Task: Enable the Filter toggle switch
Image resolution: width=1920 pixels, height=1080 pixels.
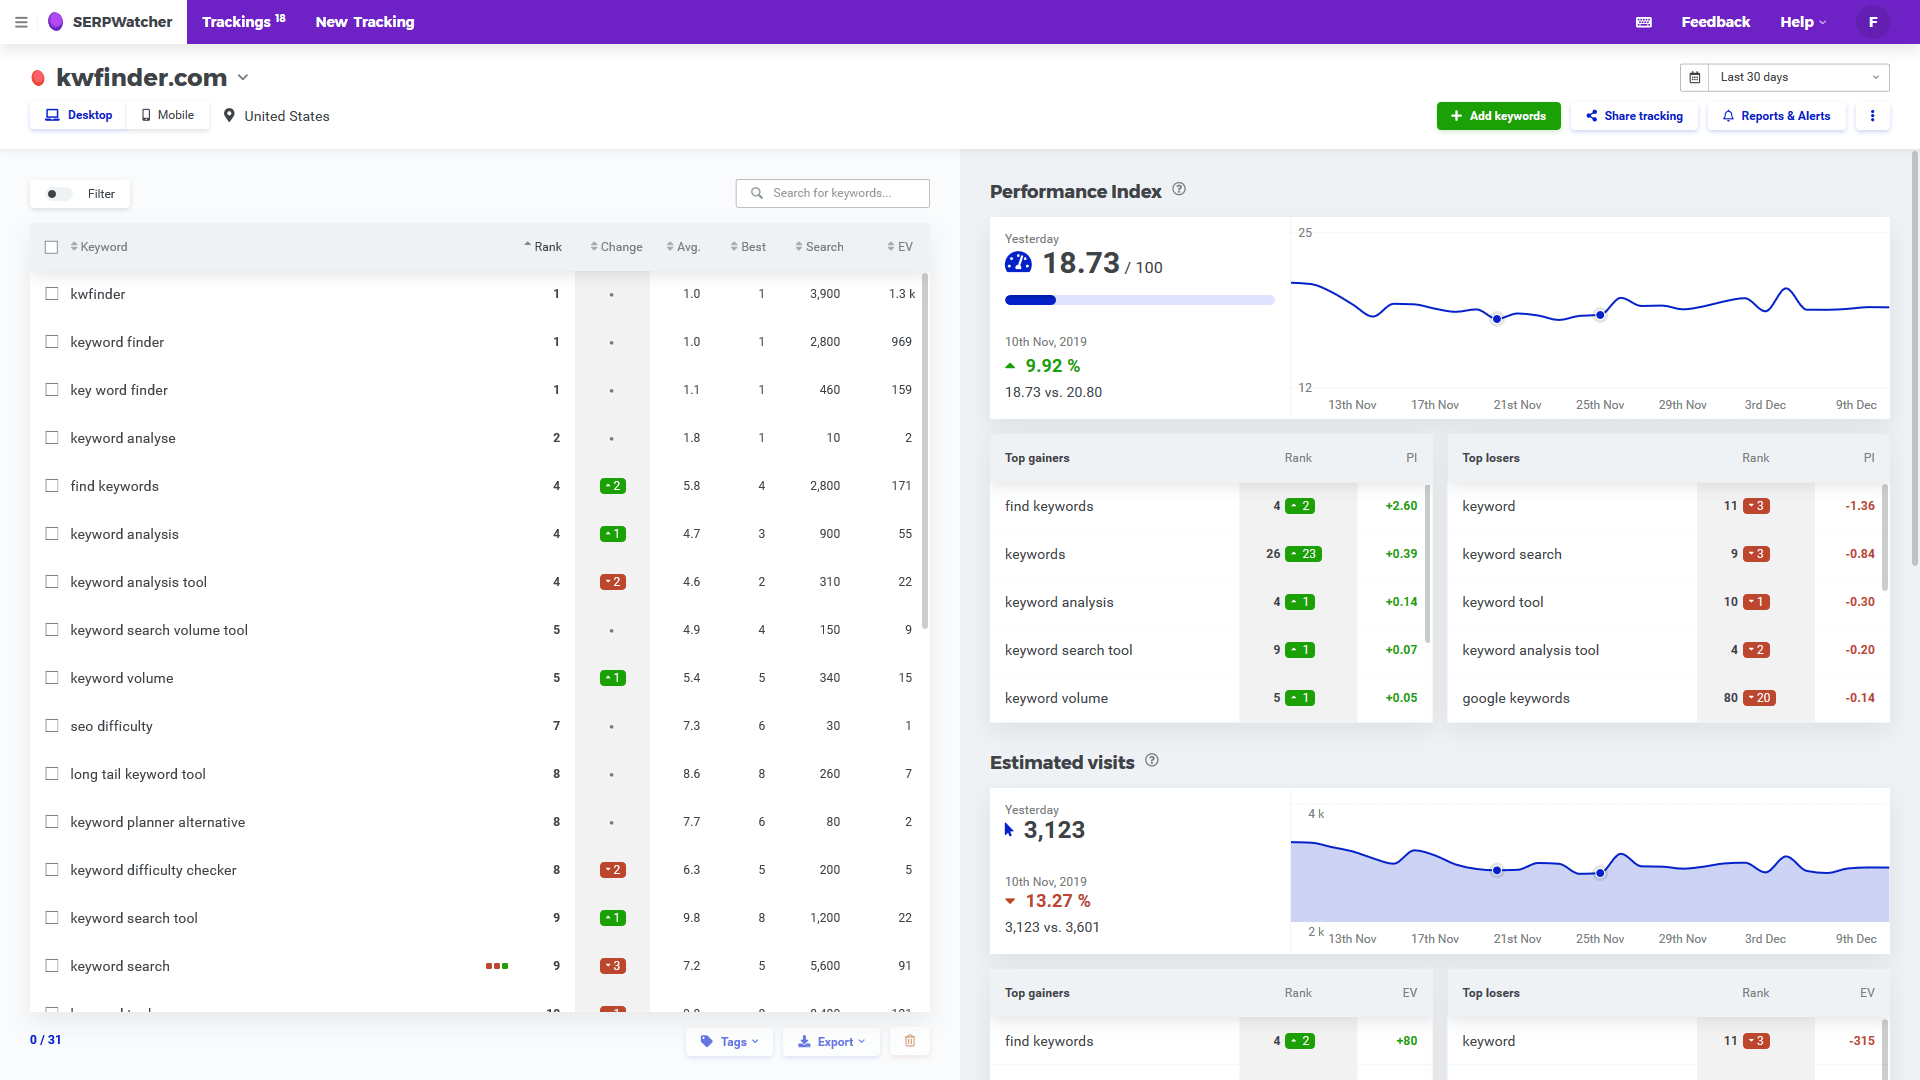Action: [55, 194]
